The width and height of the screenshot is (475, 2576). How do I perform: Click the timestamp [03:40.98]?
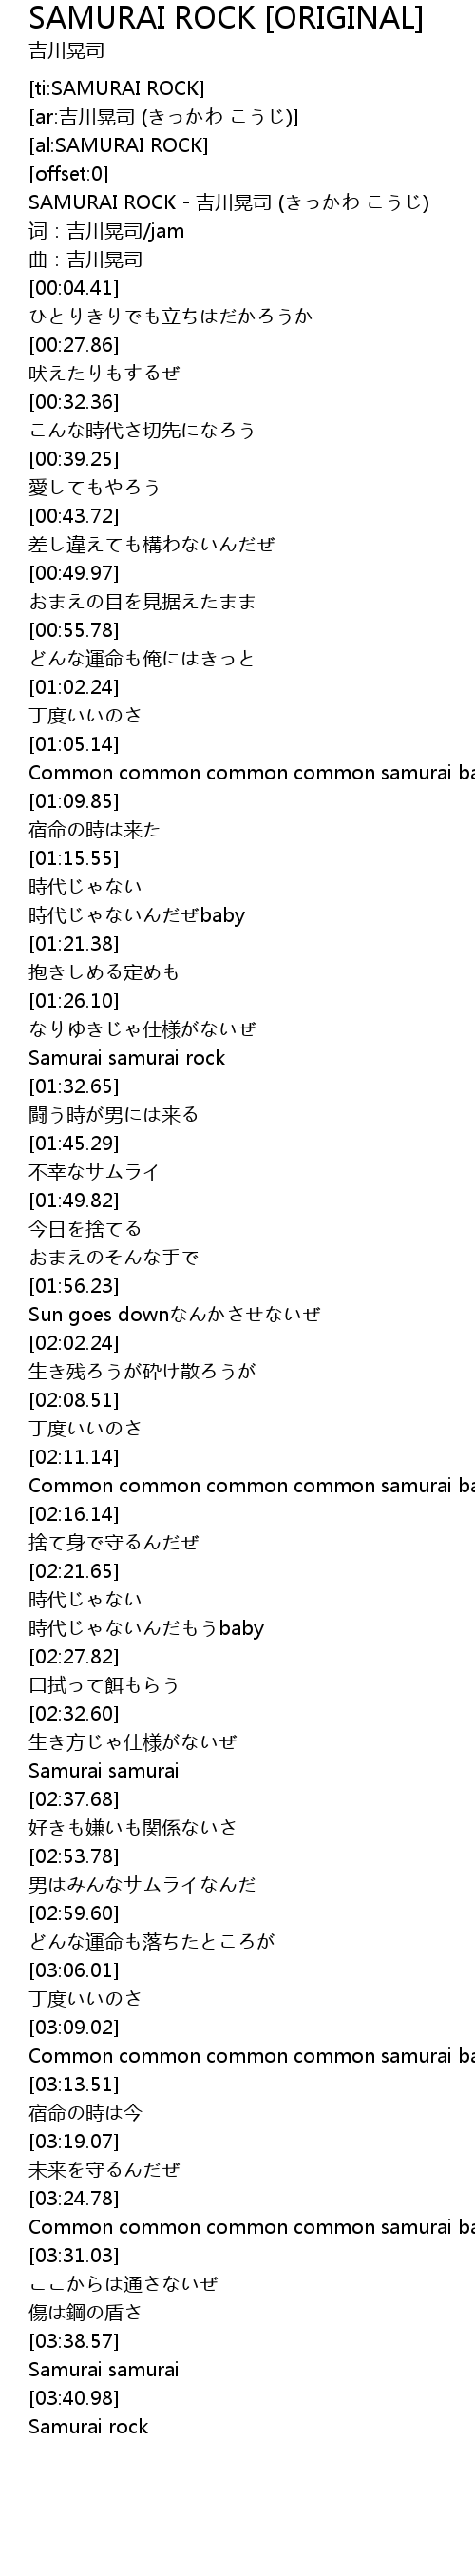point(74,2398)
